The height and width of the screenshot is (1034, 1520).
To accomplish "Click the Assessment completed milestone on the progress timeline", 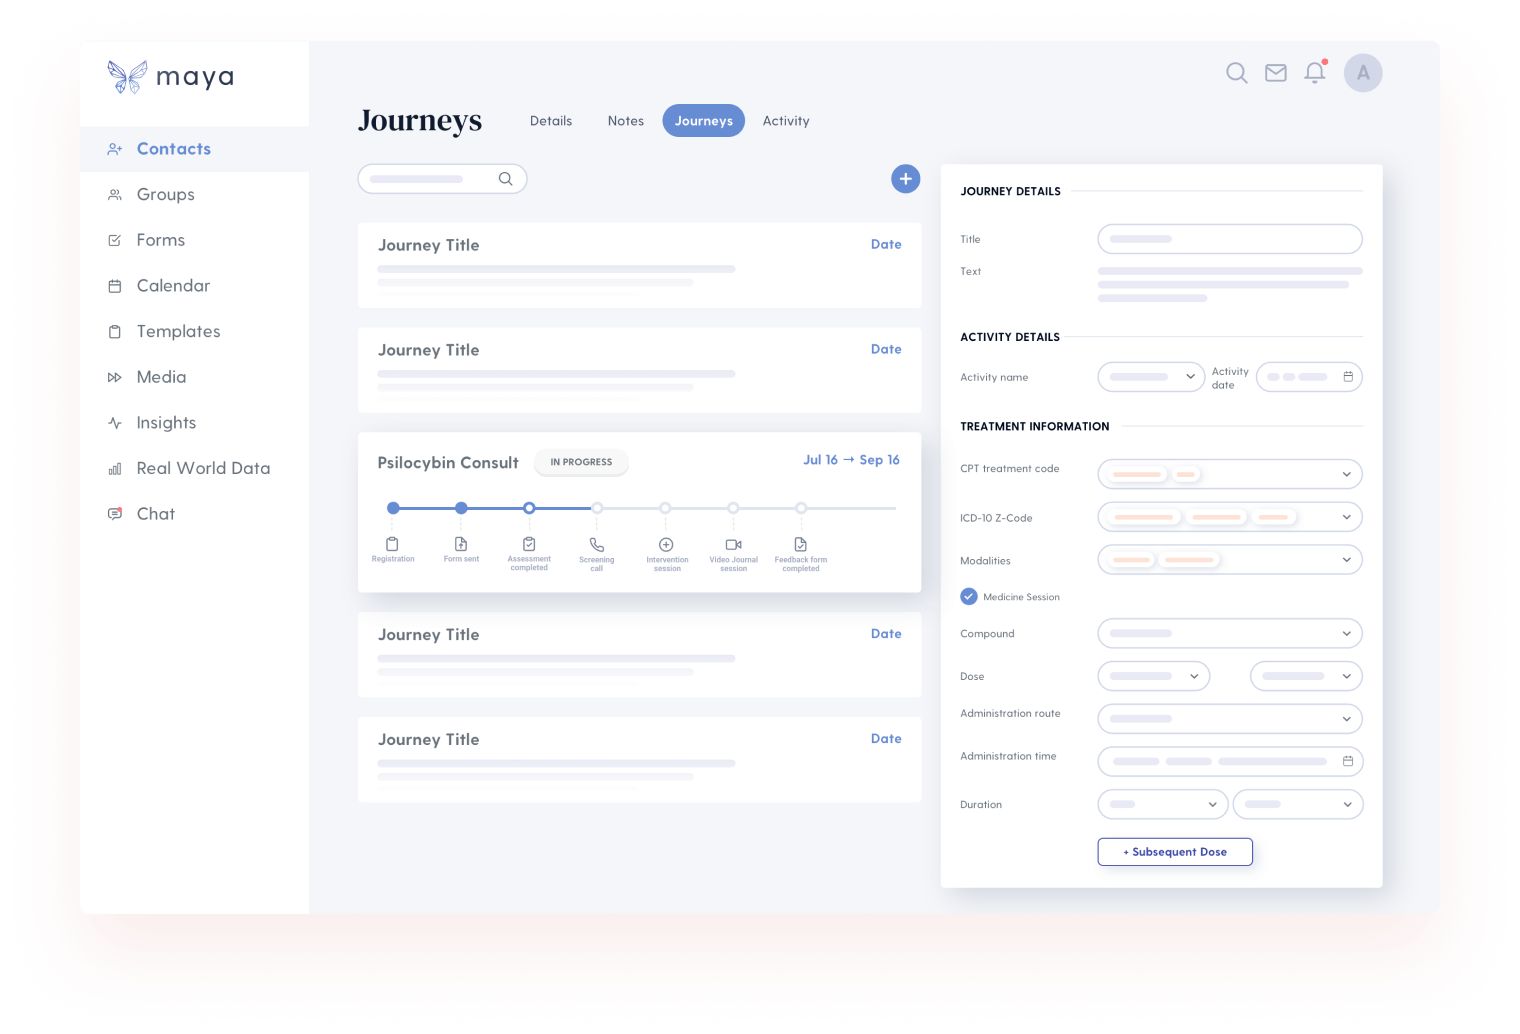I will point(529,508).
